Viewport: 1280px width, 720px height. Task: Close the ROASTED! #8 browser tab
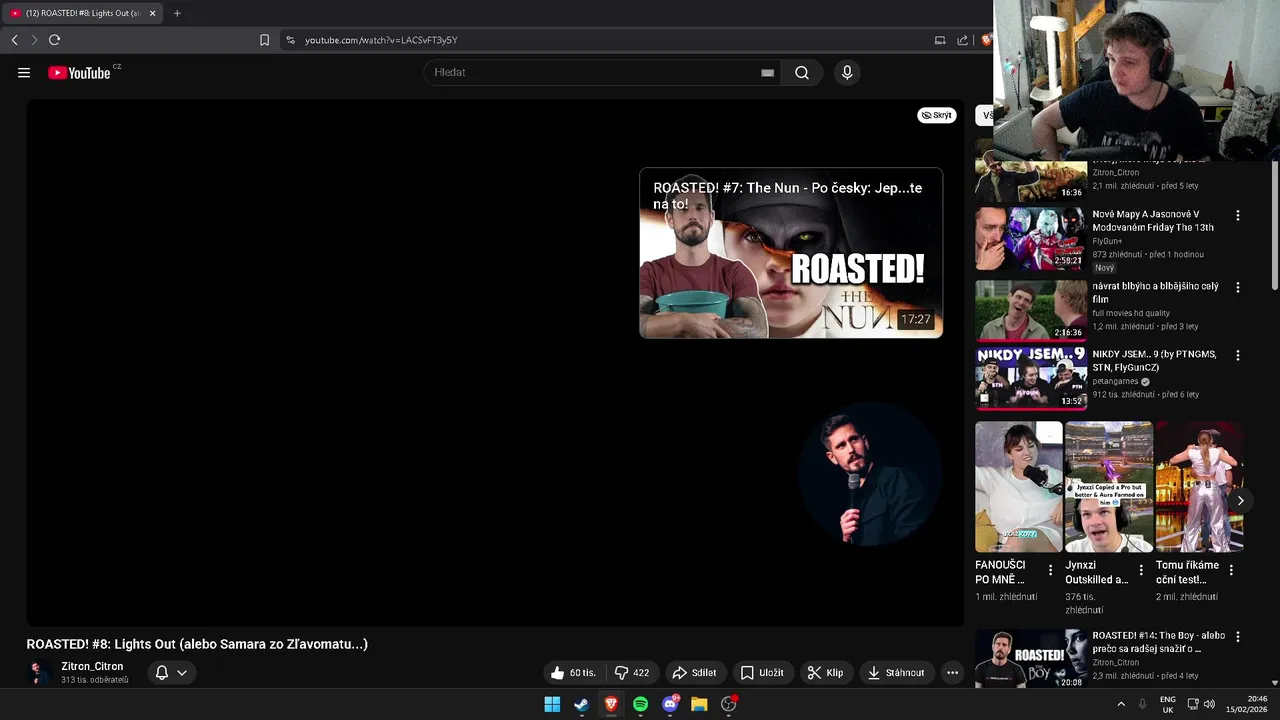click(152, 13)
